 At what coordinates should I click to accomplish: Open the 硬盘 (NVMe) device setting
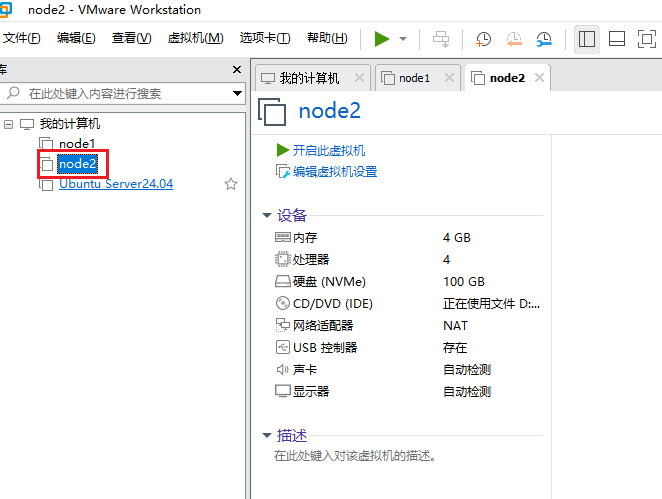[329, 282]
